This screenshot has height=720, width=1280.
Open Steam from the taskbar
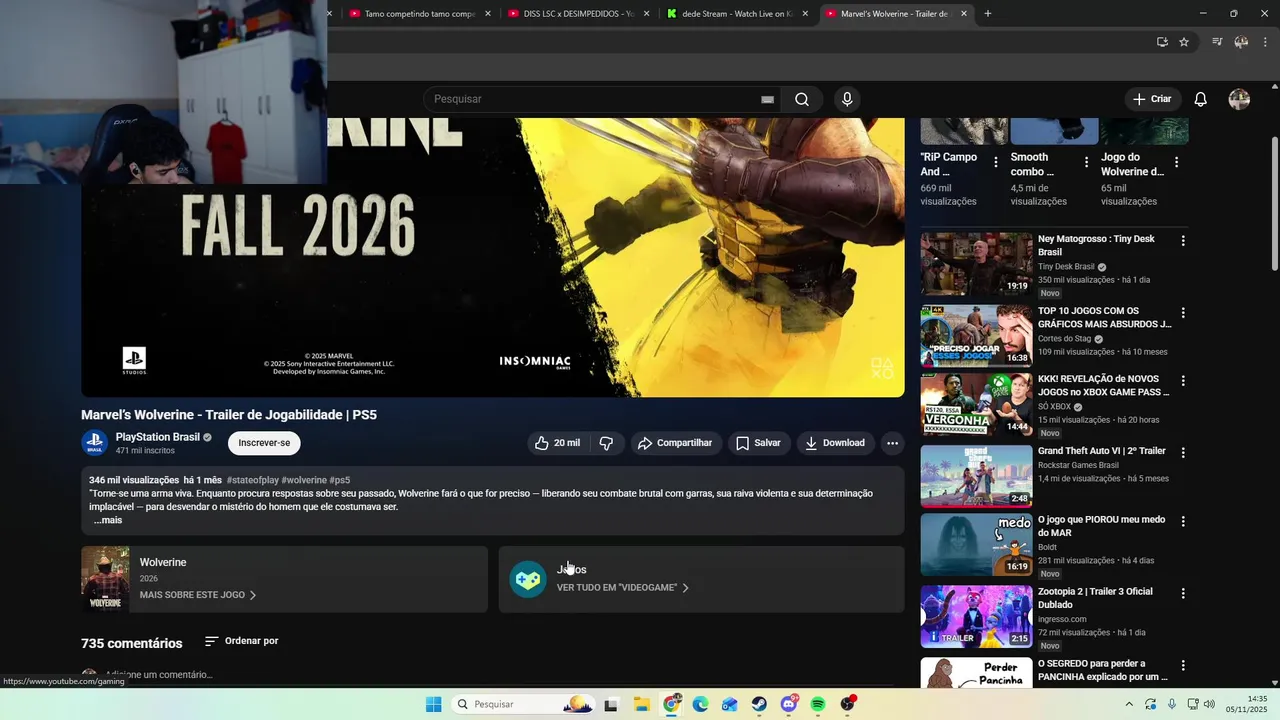click(x=759, y=704)
